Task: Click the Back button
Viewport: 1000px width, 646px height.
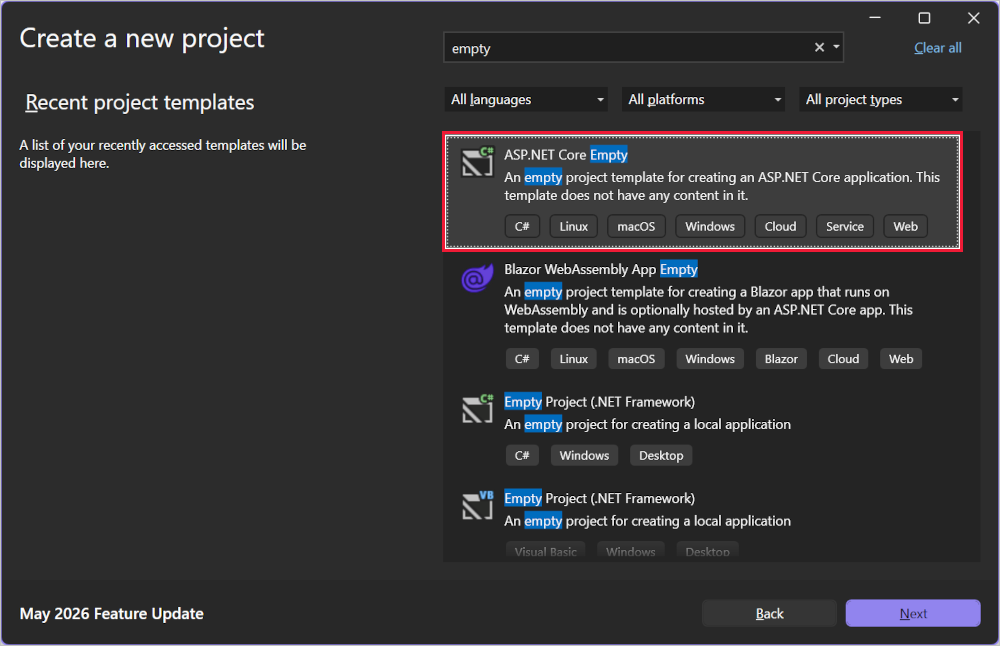Action: click(769, 613)
